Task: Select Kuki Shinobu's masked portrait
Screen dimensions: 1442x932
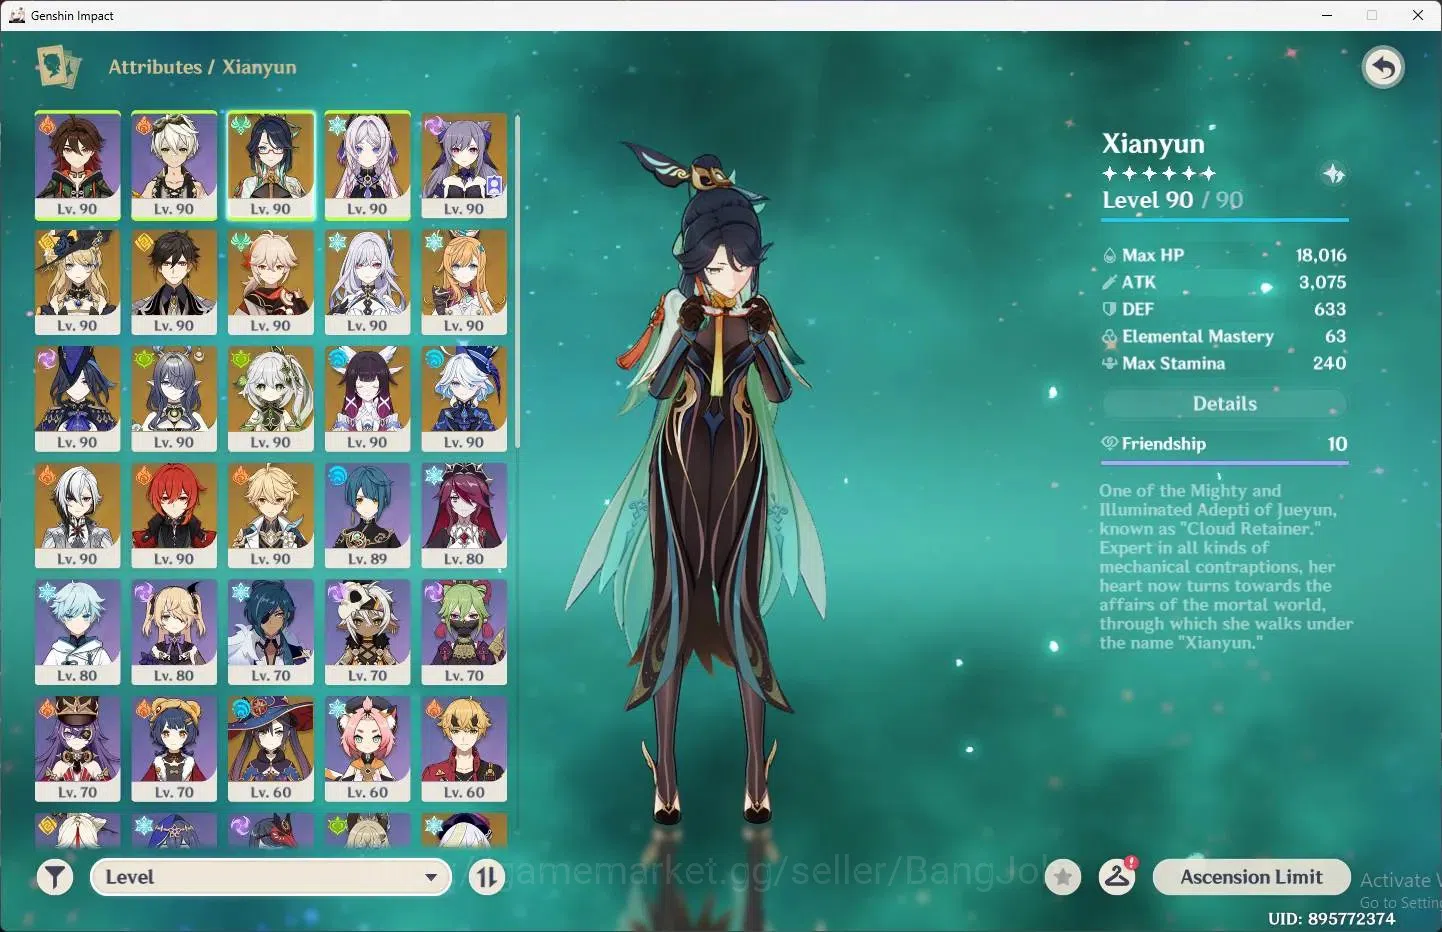Action: (464, 633)
